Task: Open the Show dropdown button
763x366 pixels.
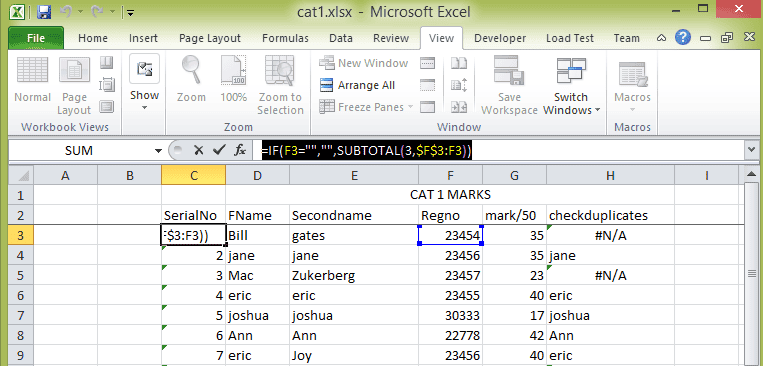Action: tap(145, 82)
